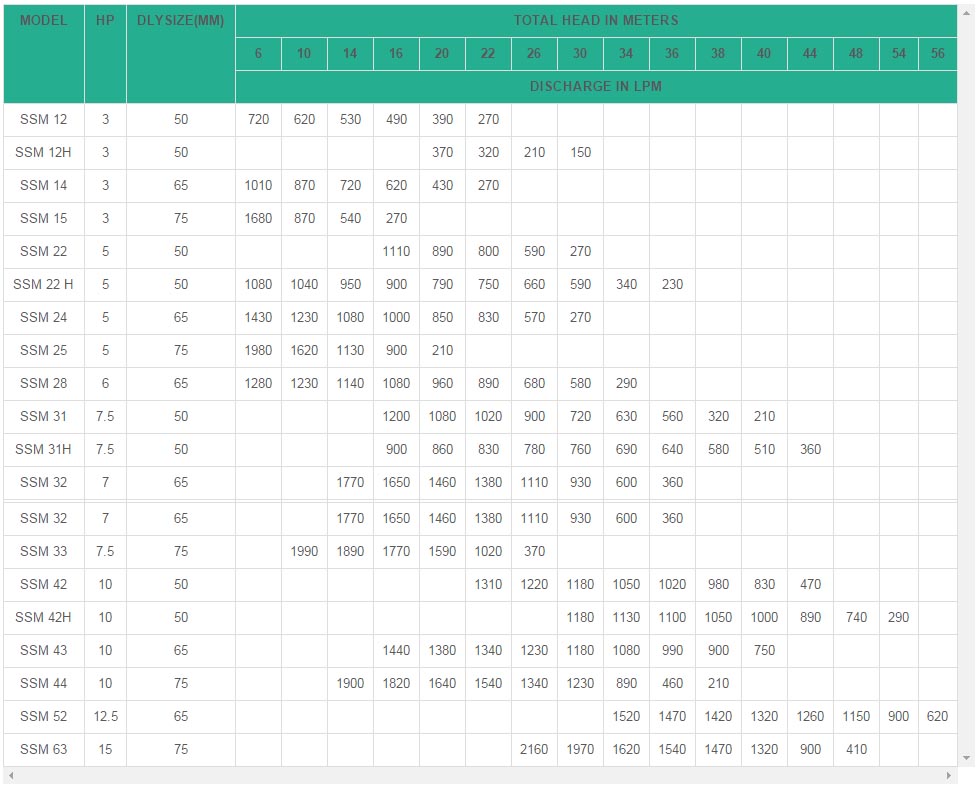Click the 2160 discharge value
980x800 pixels.
(534, 749)
